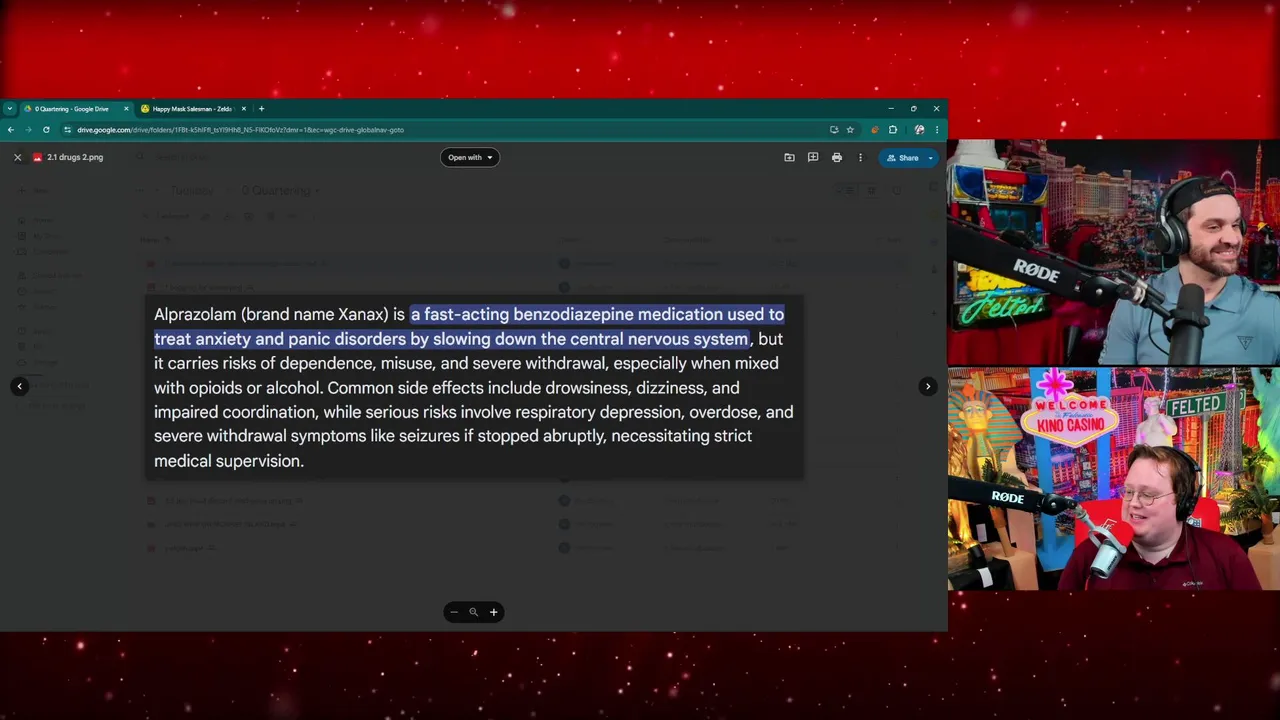Reset zoom with the magnifier icon
This screenshot has width=1280, height=720.
[473, 612]
